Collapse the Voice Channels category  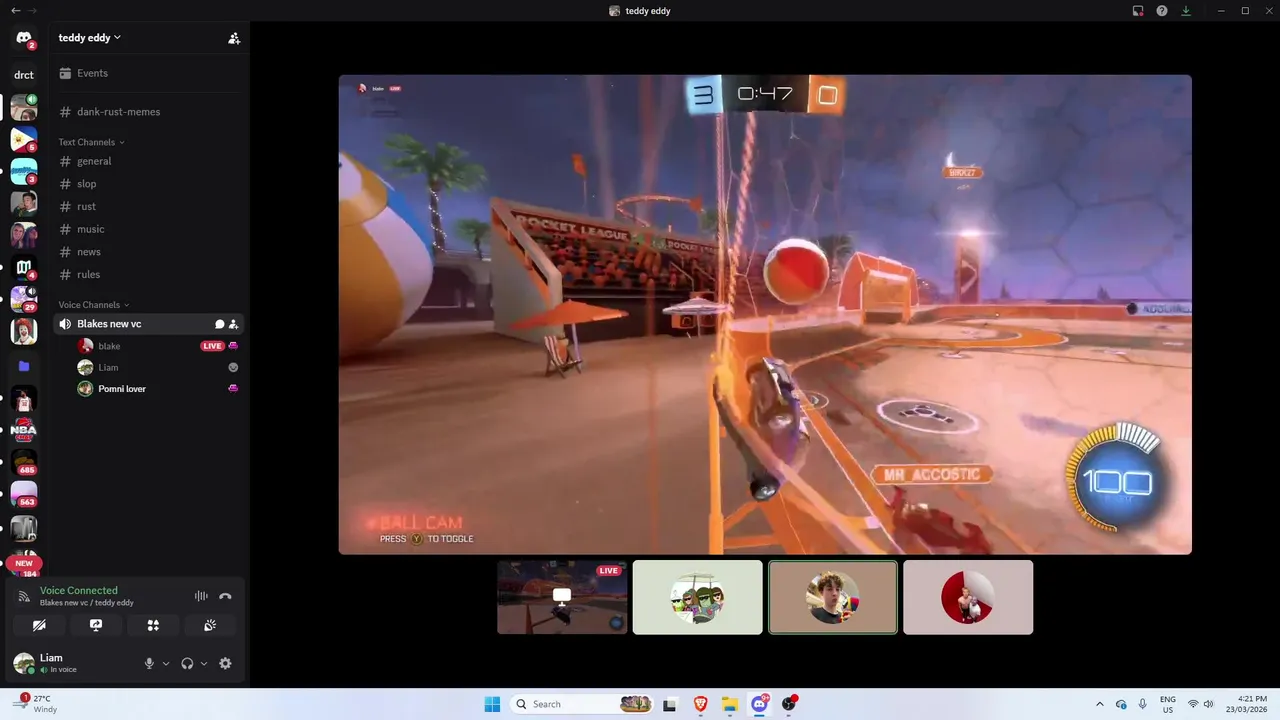(93, 305)
